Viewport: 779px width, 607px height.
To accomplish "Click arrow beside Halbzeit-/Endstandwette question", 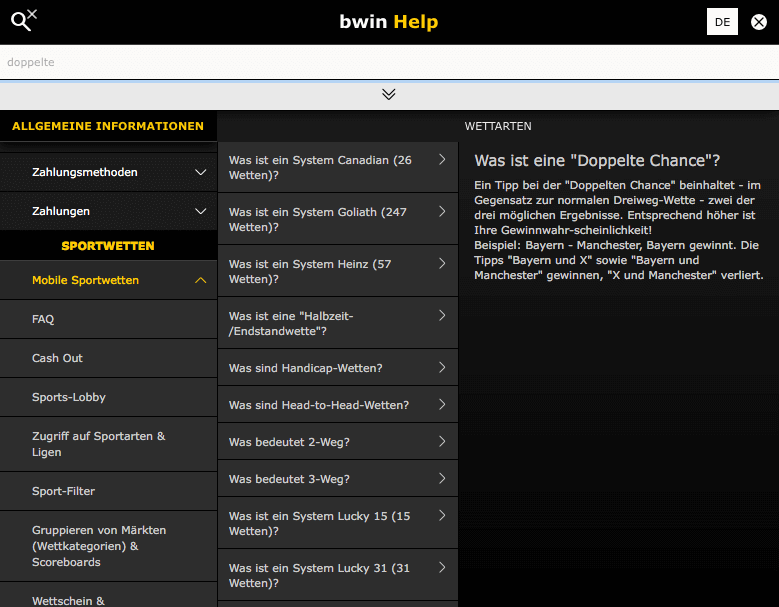I will coord(442,315).
